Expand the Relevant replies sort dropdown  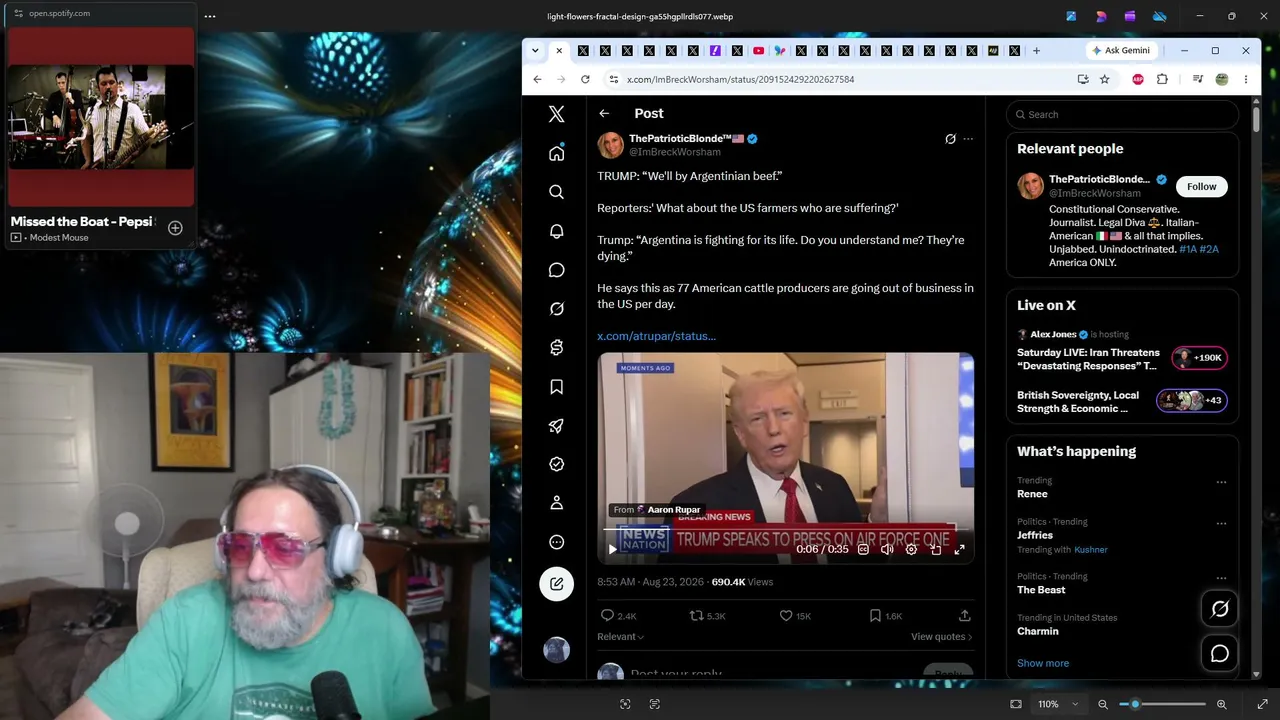point(621,637)
